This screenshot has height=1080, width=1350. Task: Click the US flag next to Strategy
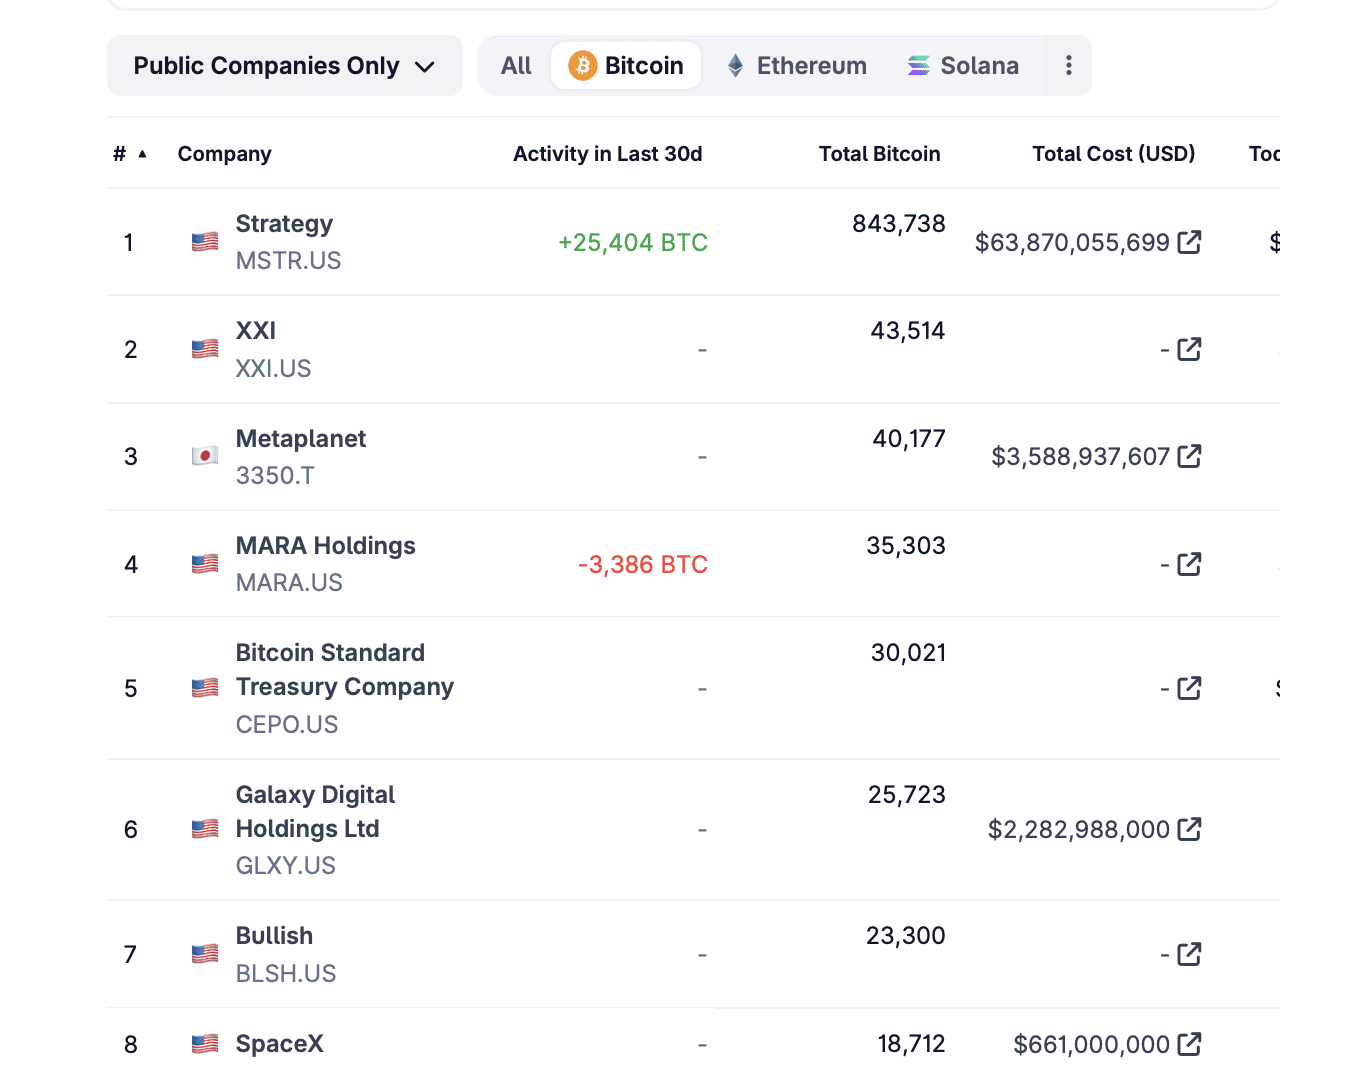[x=205, y=242]
